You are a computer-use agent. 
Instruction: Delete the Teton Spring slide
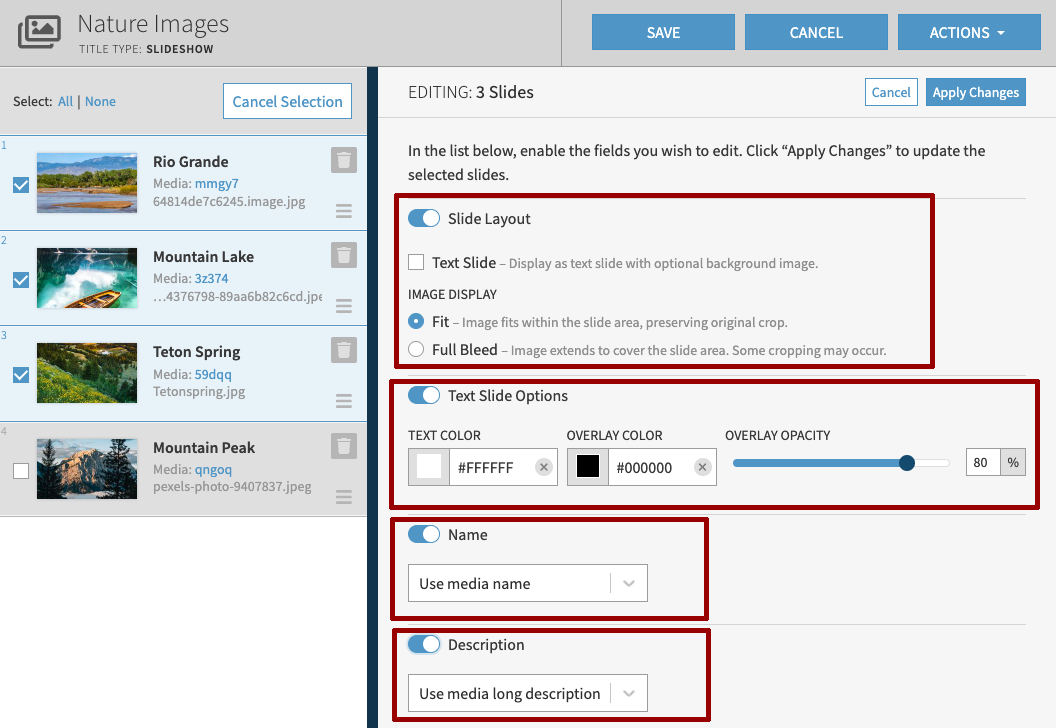[x=343, y=350]
